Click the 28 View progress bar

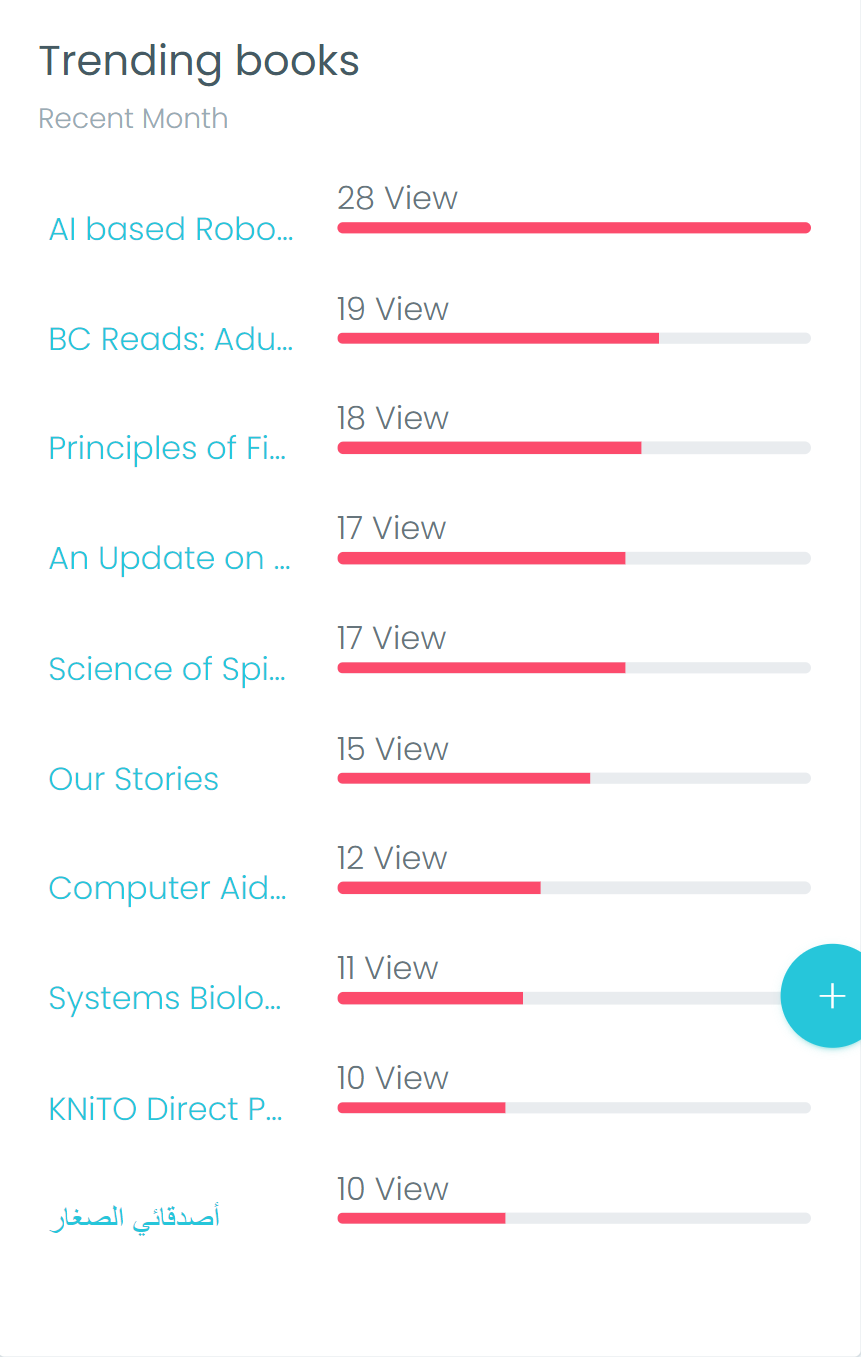pos(573,228)
